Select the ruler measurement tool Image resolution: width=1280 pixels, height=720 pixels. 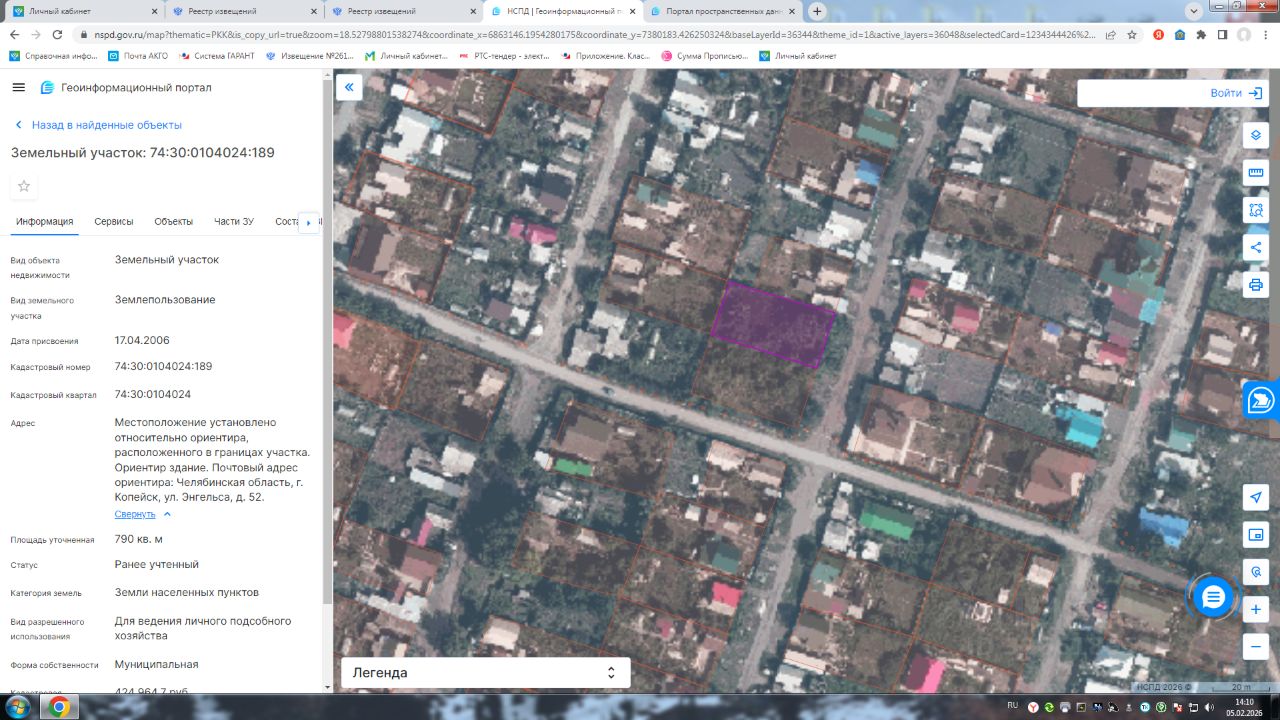click(x=1256, y=172)
